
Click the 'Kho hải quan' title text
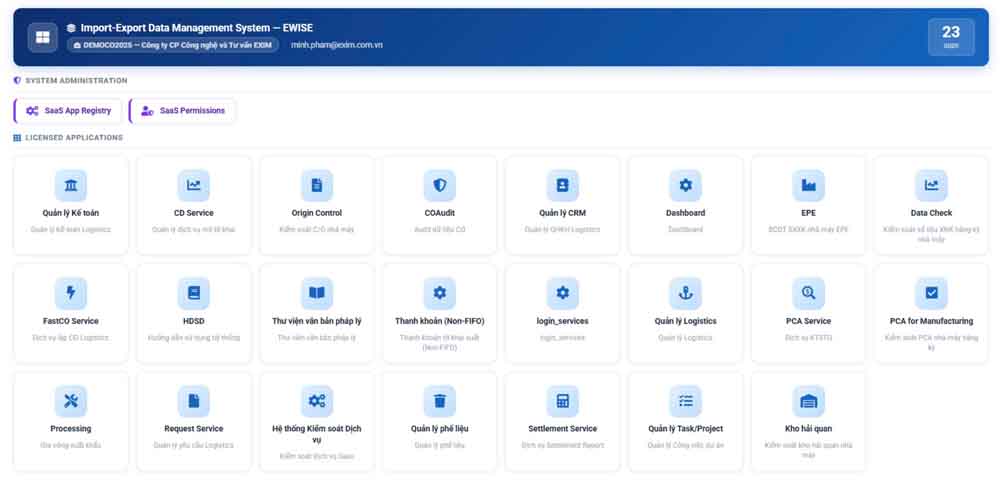tap(809, 429)
